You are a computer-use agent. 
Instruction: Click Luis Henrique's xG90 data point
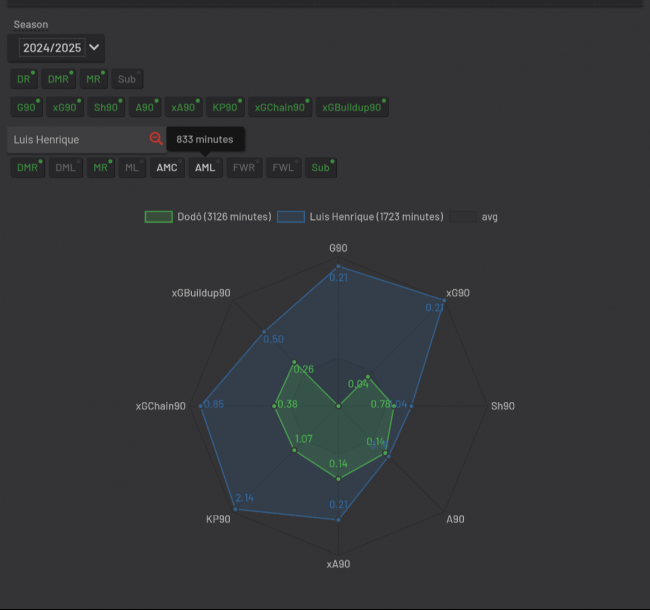pyautogui.click(x=444, y=300)
